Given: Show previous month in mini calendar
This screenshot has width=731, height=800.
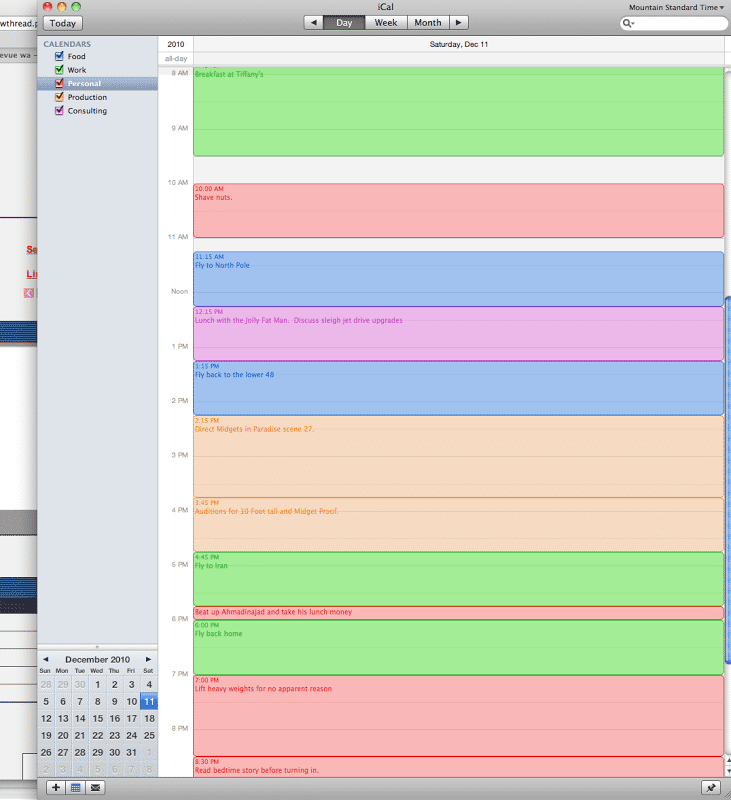Looking at the screenshot, I should [45, 659].
